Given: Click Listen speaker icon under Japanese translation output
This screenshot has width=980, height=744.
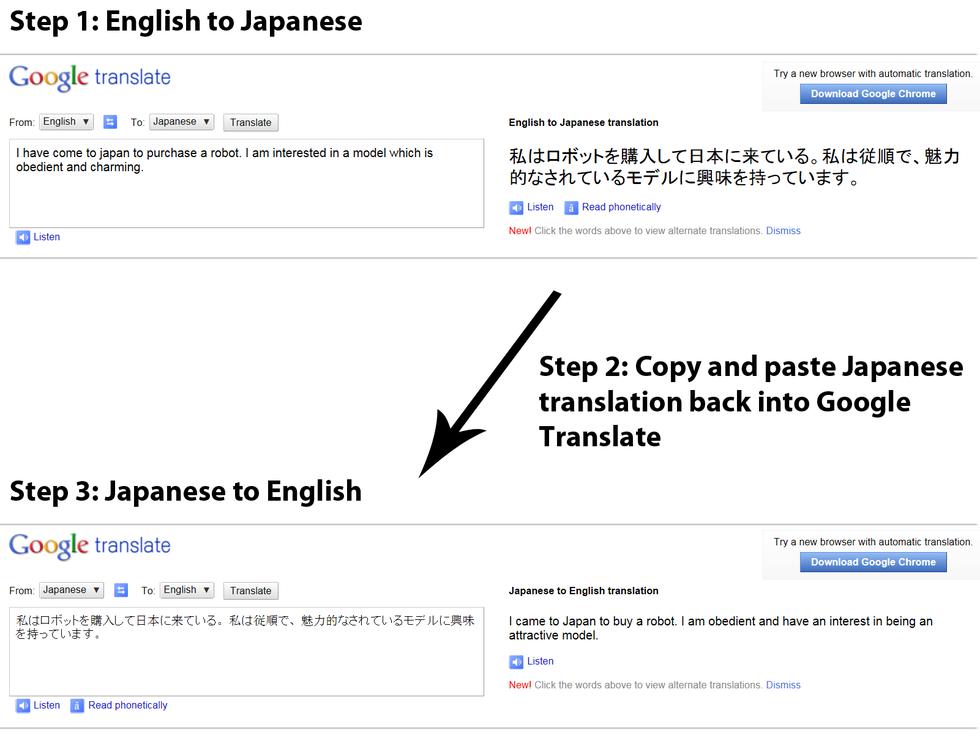Looking at the screenshot, I should pos(516,207).
